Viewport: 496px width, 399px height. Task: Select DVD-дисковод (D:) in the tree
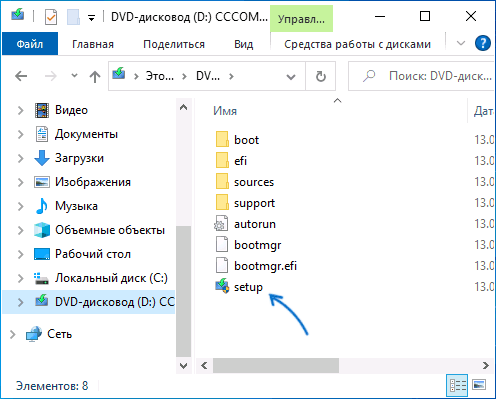pos(89,302)
